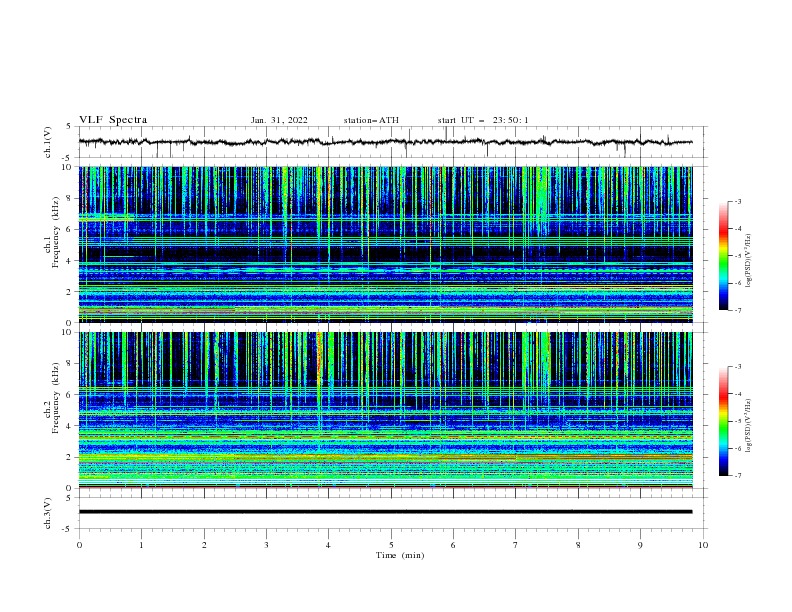Click the upper color scale bar

point(723,256)
